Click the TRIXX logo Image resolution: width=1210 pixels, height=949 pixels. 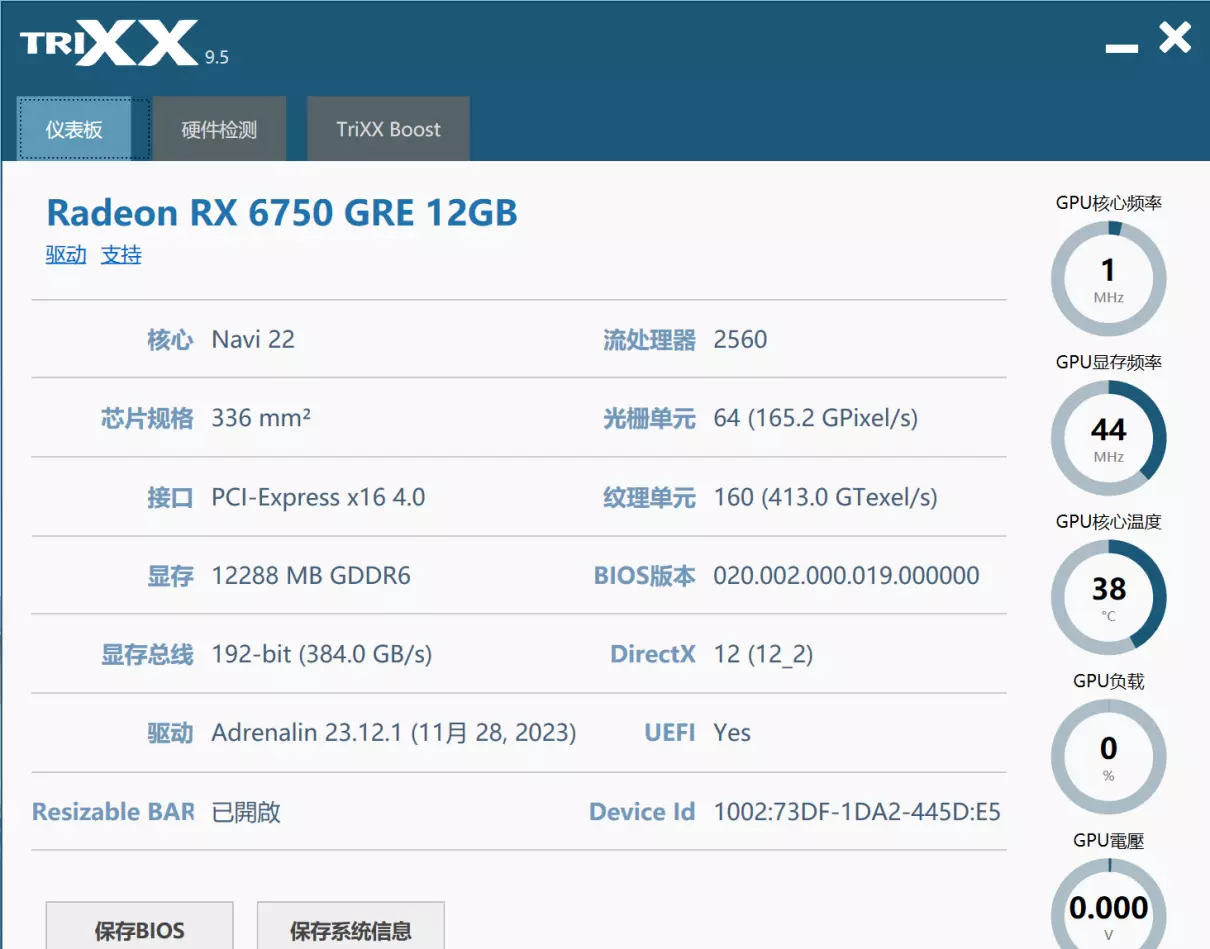109,43
